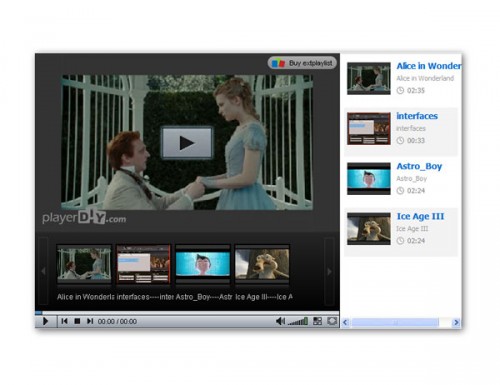The height and width of the screenshot is (385, 500).
Task: Stop playback with the stop button
Action: 77,321
